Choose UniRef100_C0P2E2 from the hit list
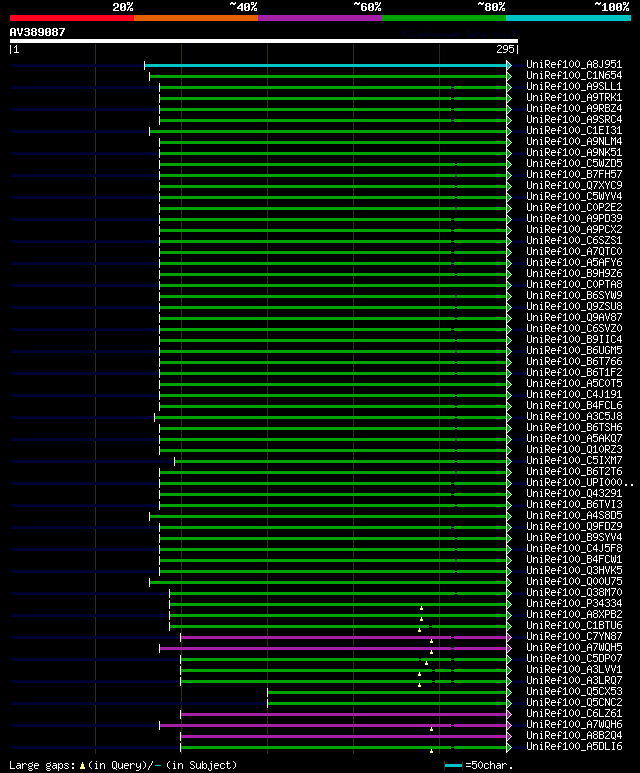640x773 pixels. coord(574,208)
